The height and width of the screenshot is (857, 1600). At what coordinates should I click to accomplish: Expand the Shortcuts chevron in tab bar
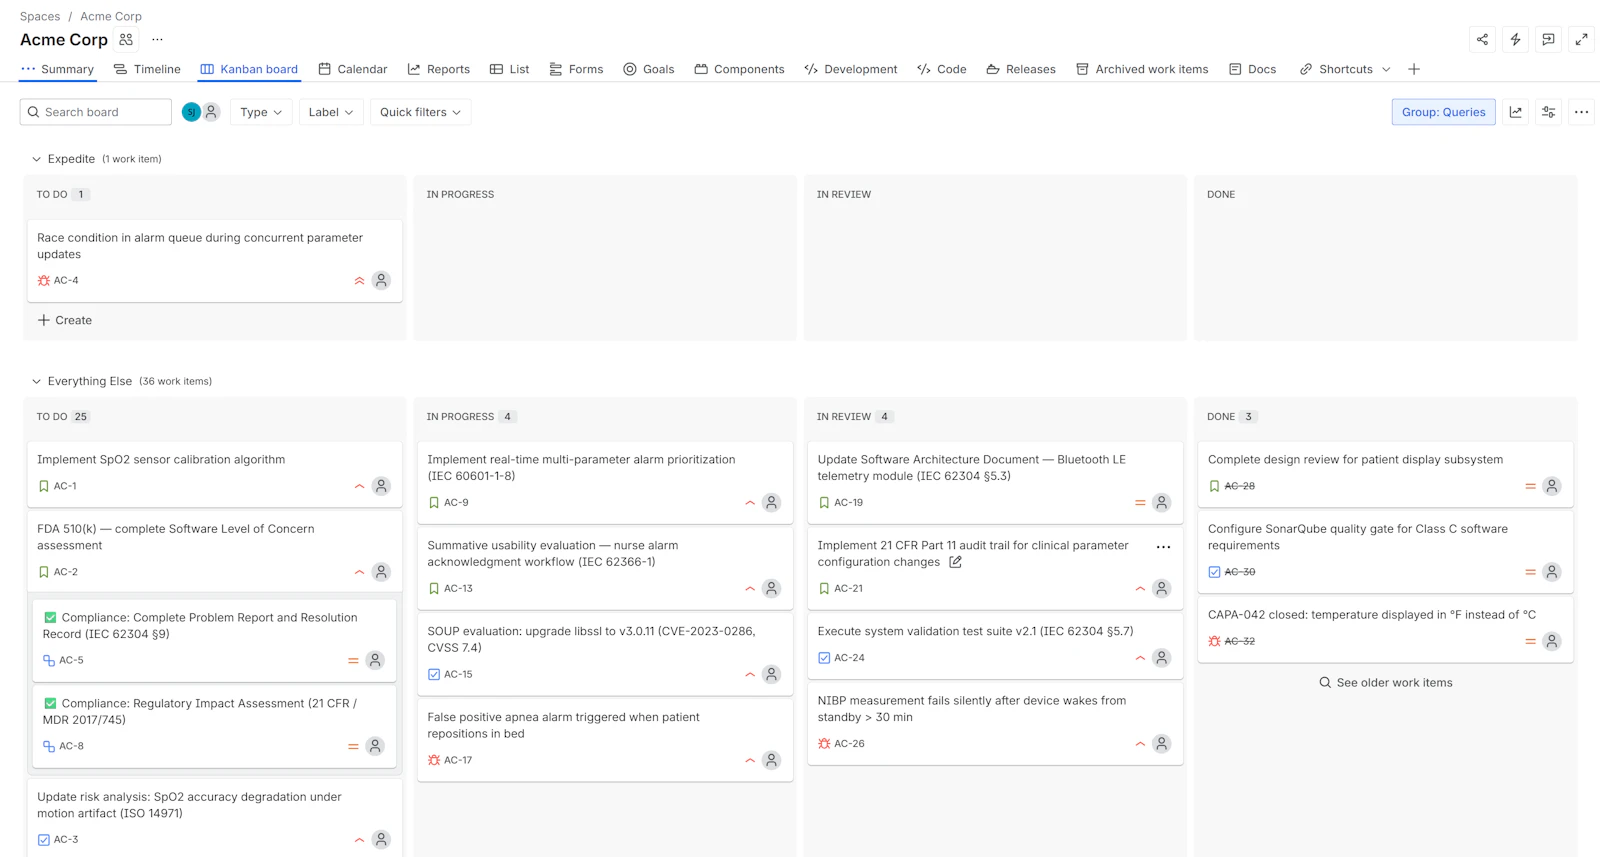pyautogui.click(x=1386, y=70)
